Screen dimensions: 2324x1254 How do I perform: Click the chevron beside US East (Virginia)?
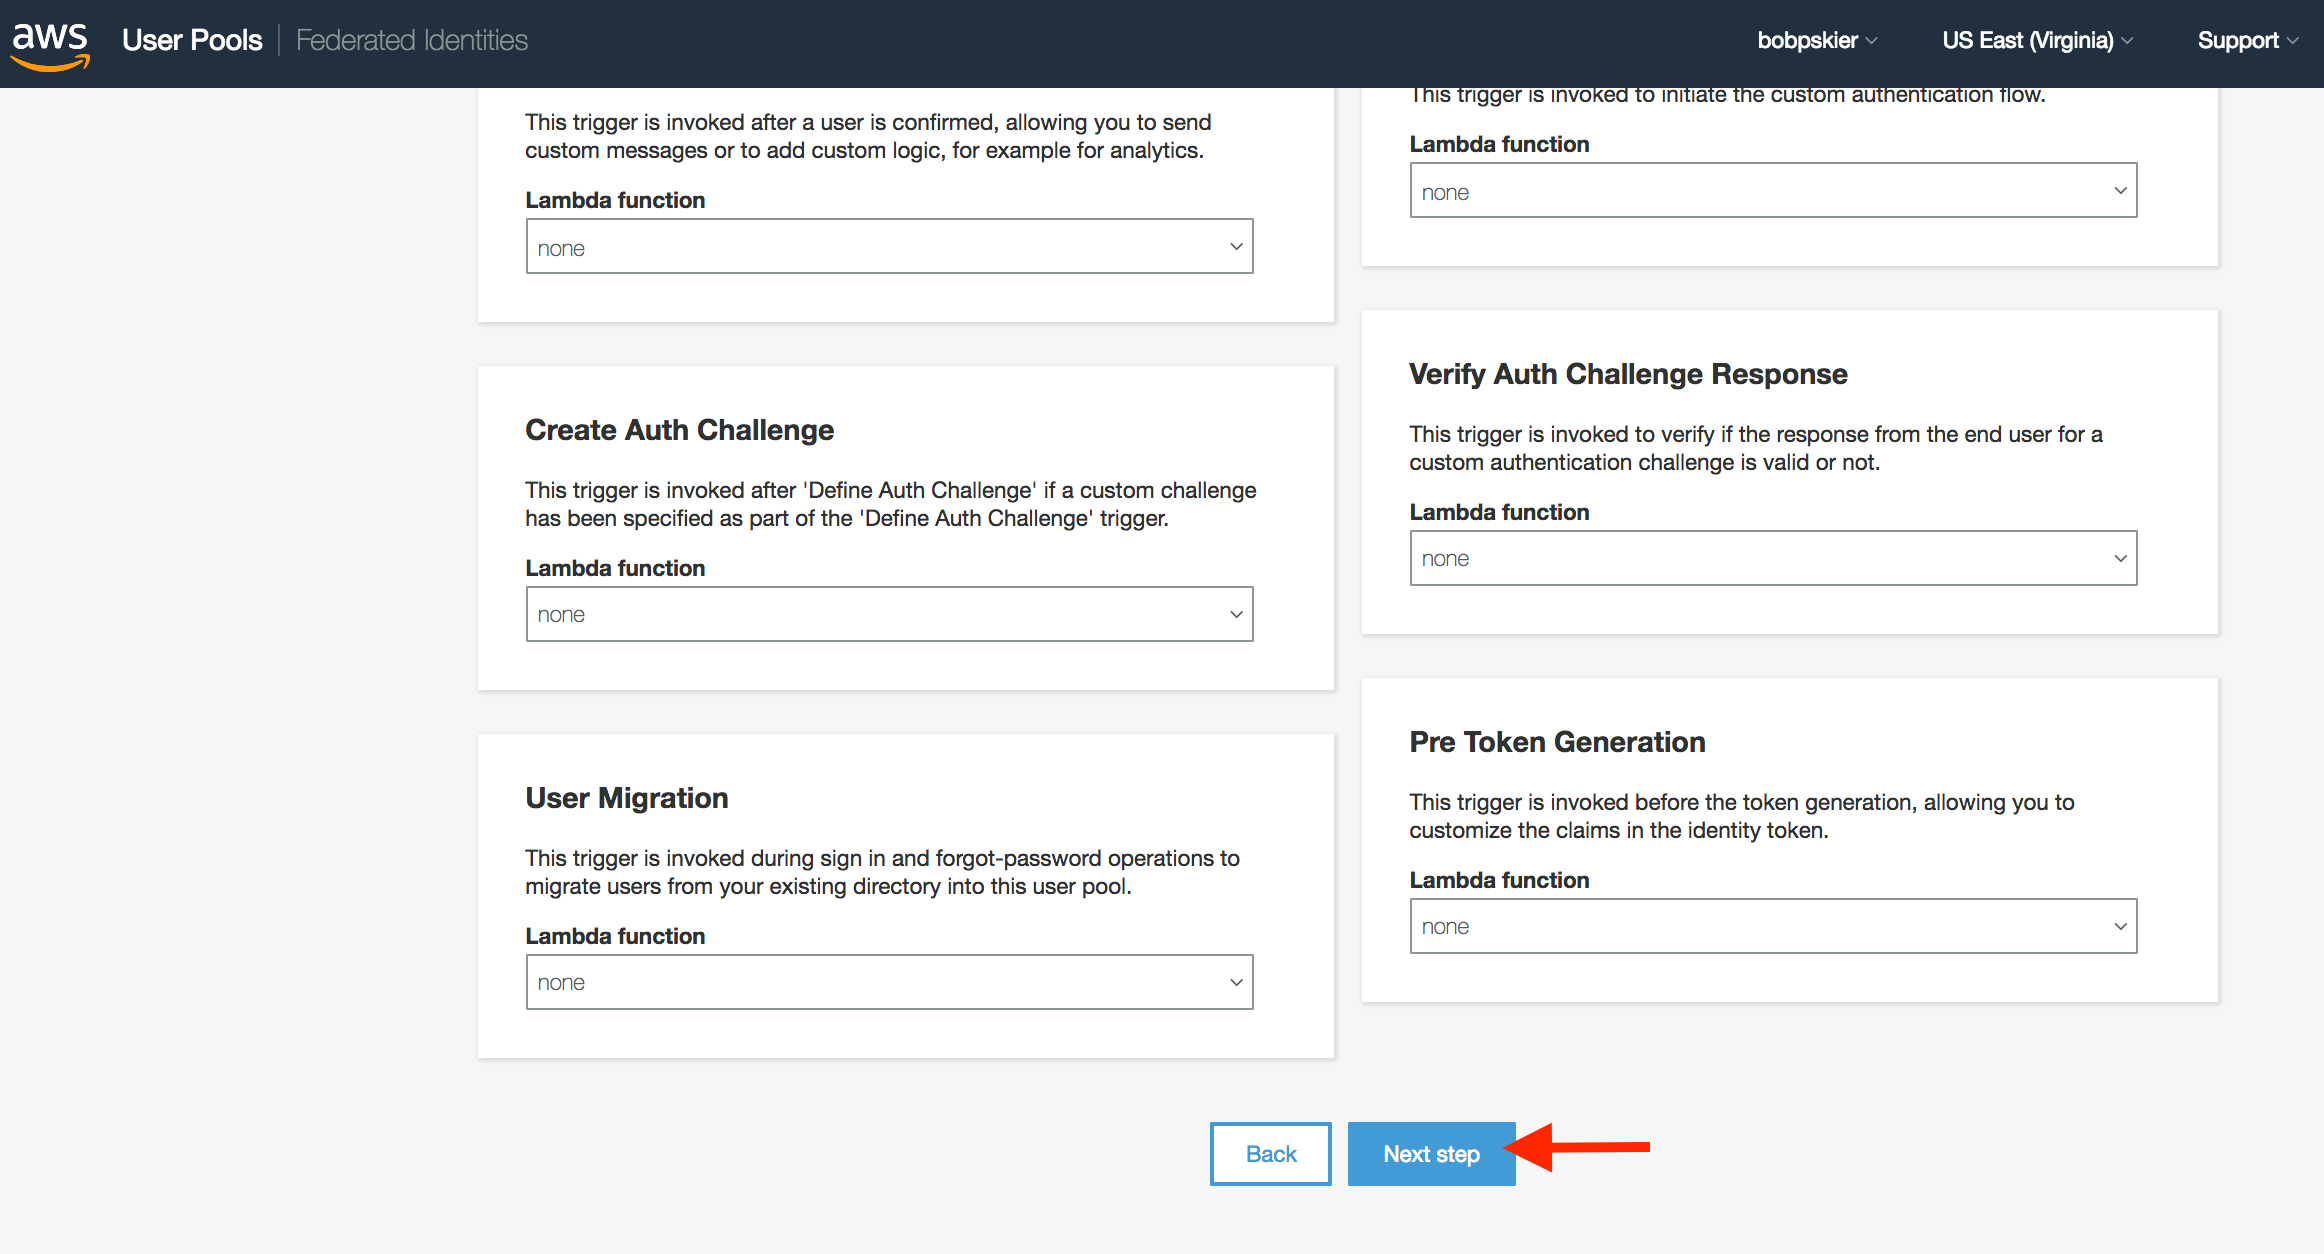[x=2126, y=41]
